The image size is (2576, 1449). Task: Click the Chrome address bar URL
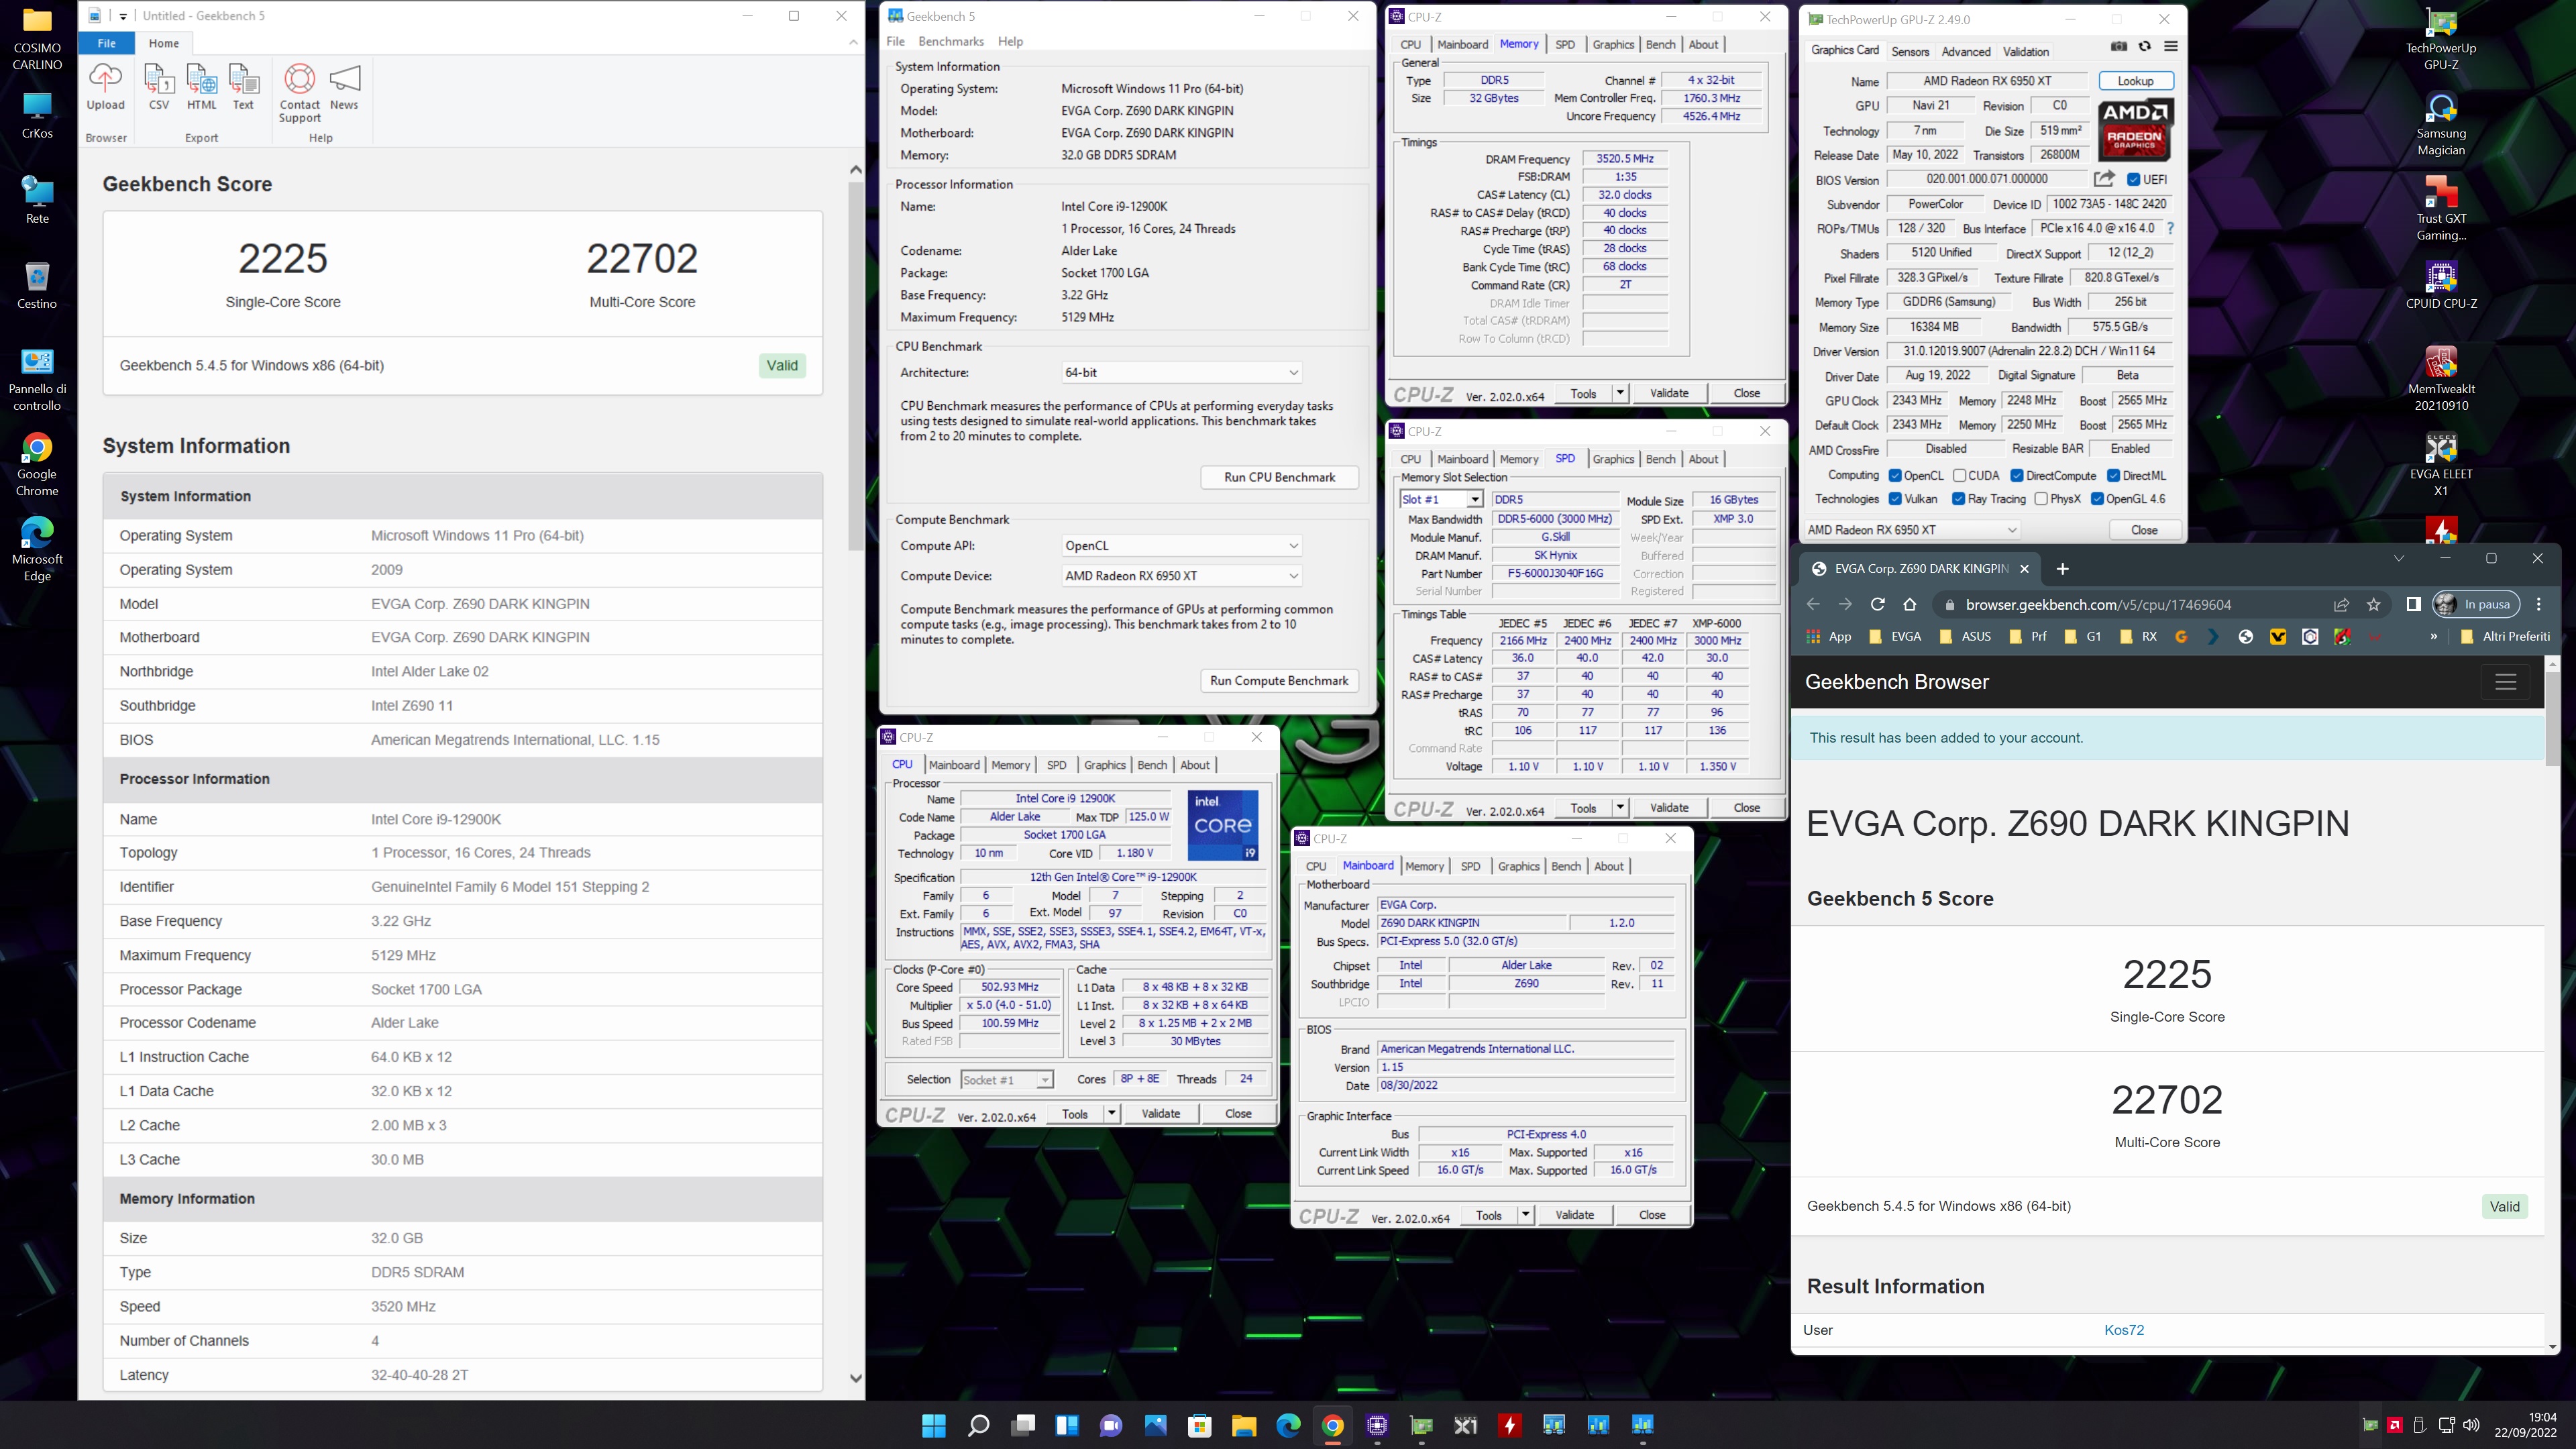click(2098, 605)
